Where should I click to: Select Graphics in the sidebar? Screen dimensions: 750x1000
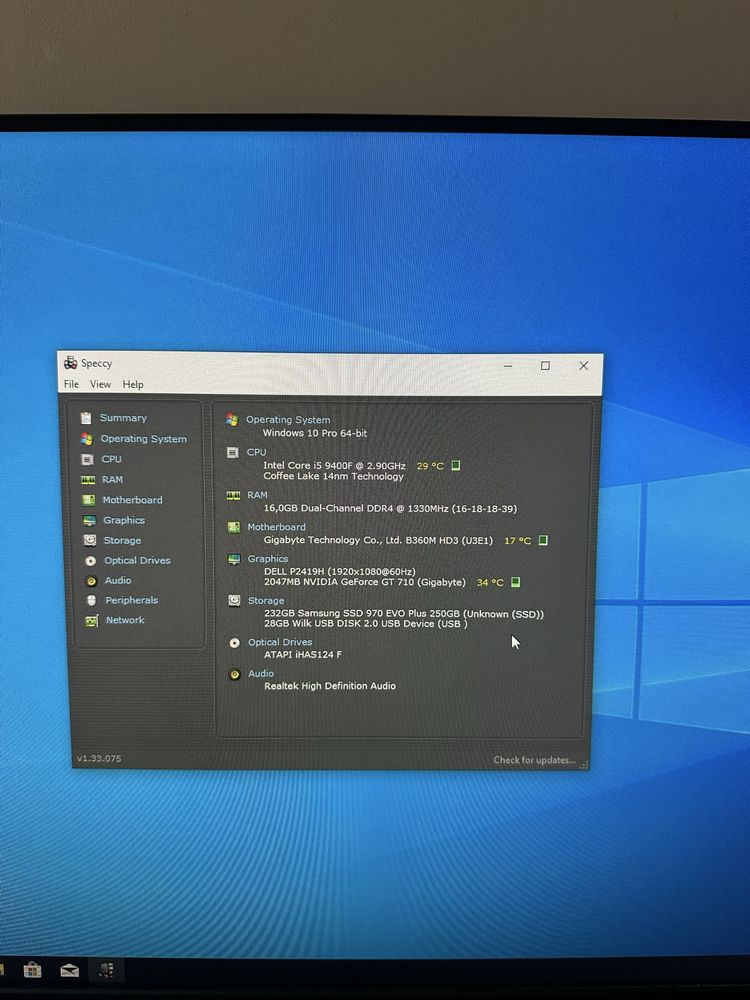[124, 520]
